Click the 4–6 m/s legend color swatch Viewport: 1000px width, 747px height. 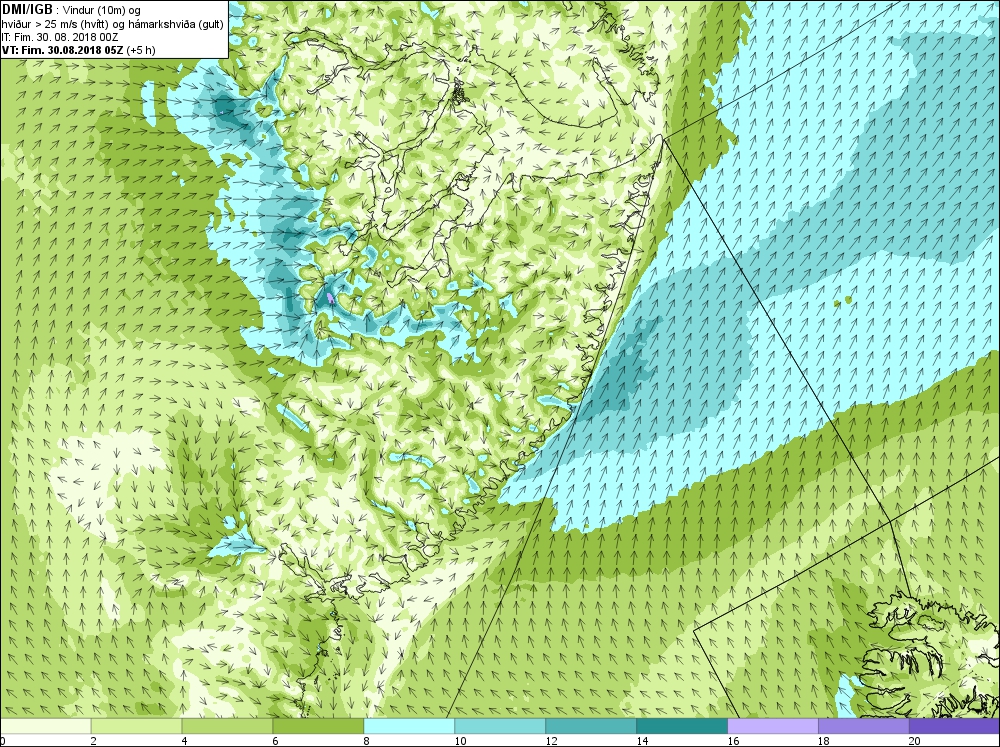pyautogui.click(x=227, y=726)
